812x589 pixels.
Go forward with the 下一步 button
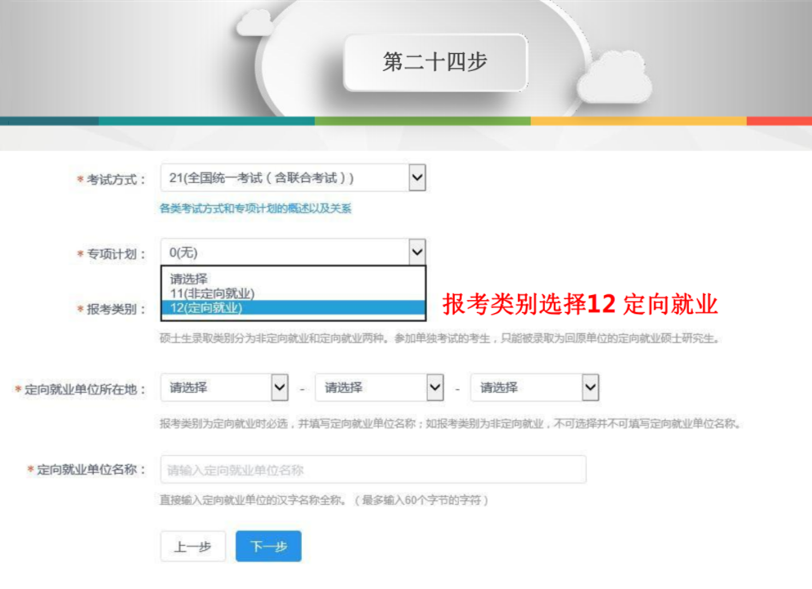click(268, 546)
